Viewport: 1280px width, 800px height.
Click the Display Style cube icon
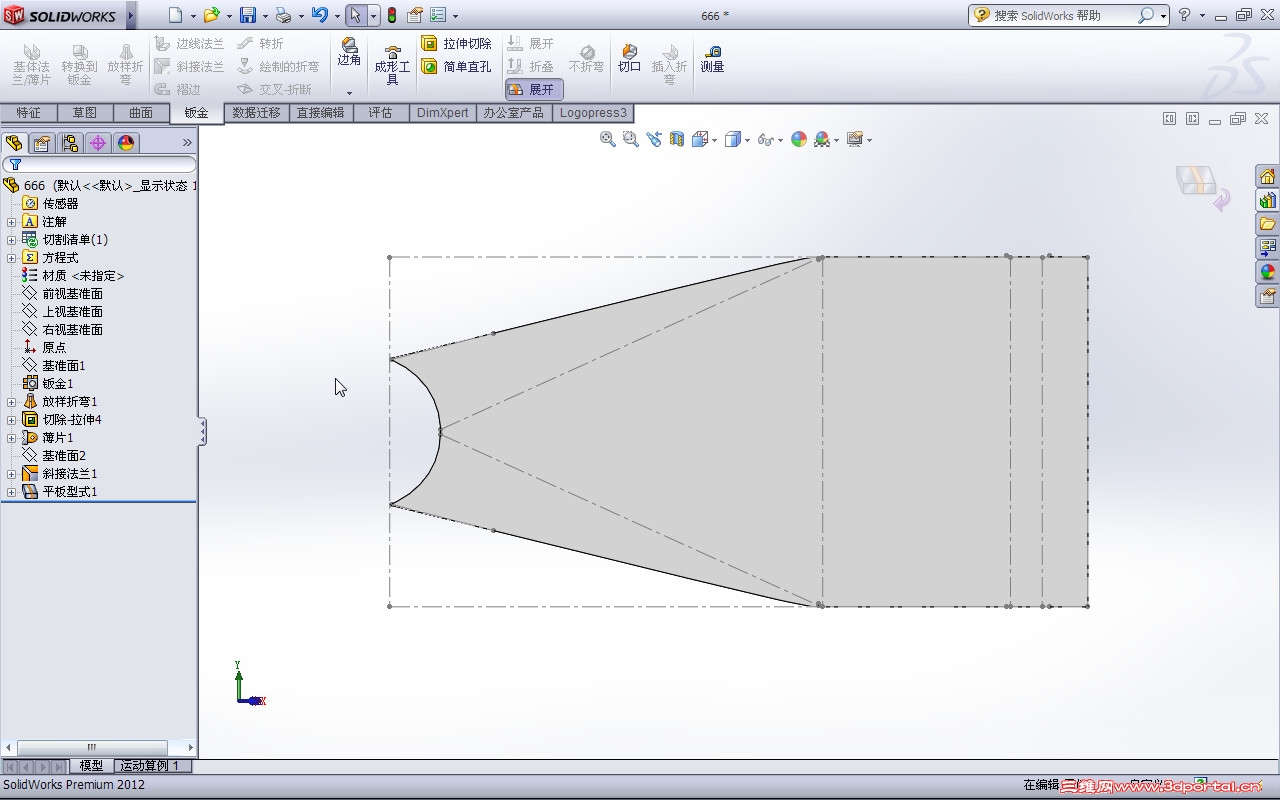pyautogui.click(x=732, y=139)
